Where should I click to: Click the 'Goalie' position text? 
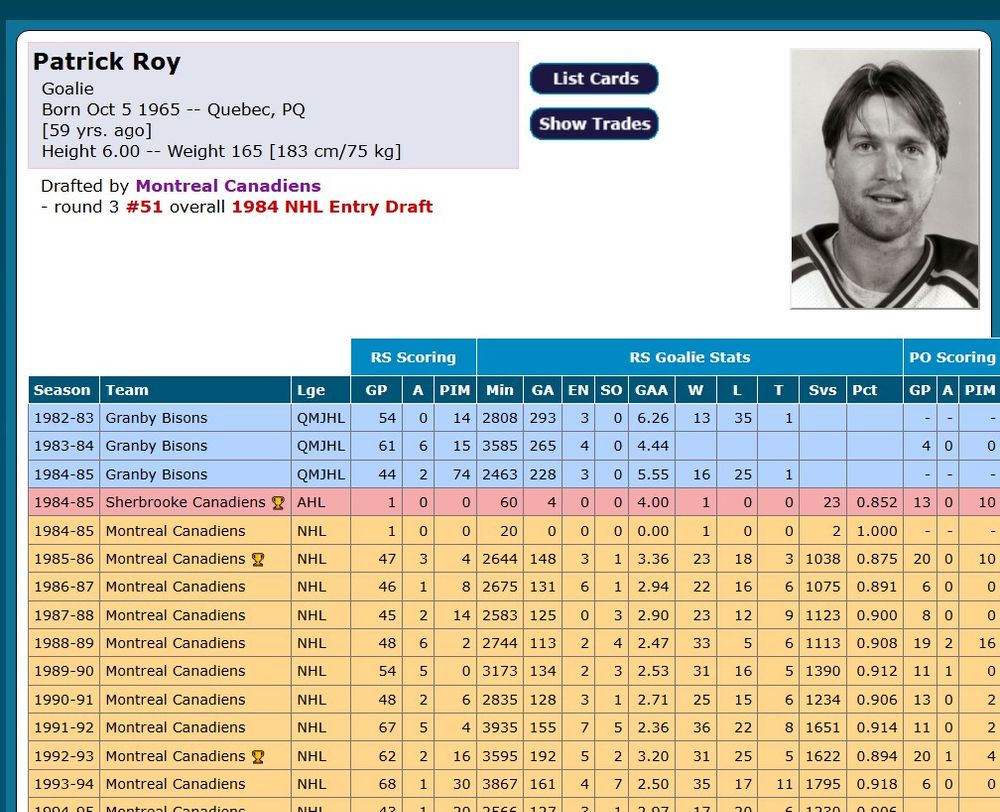68,89
